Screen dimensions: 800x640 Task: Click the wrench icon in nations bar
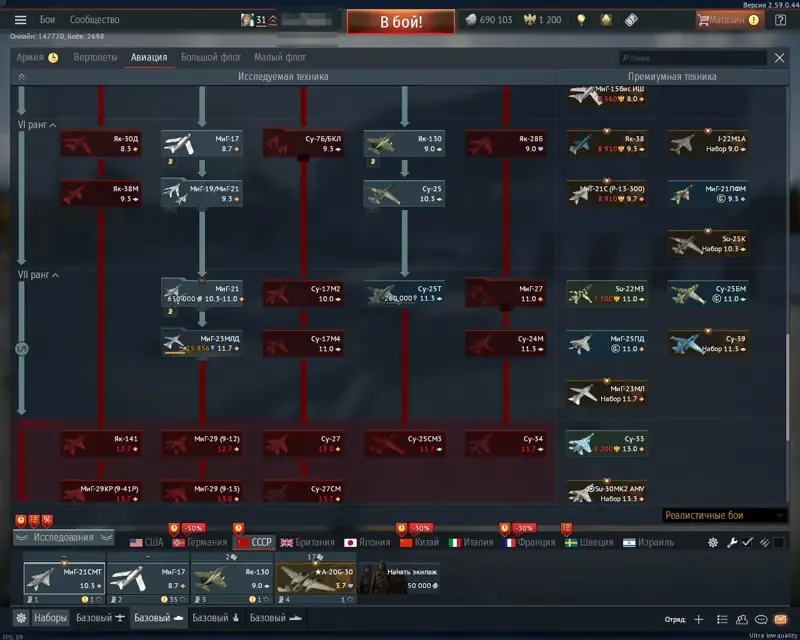click(732, 543)
